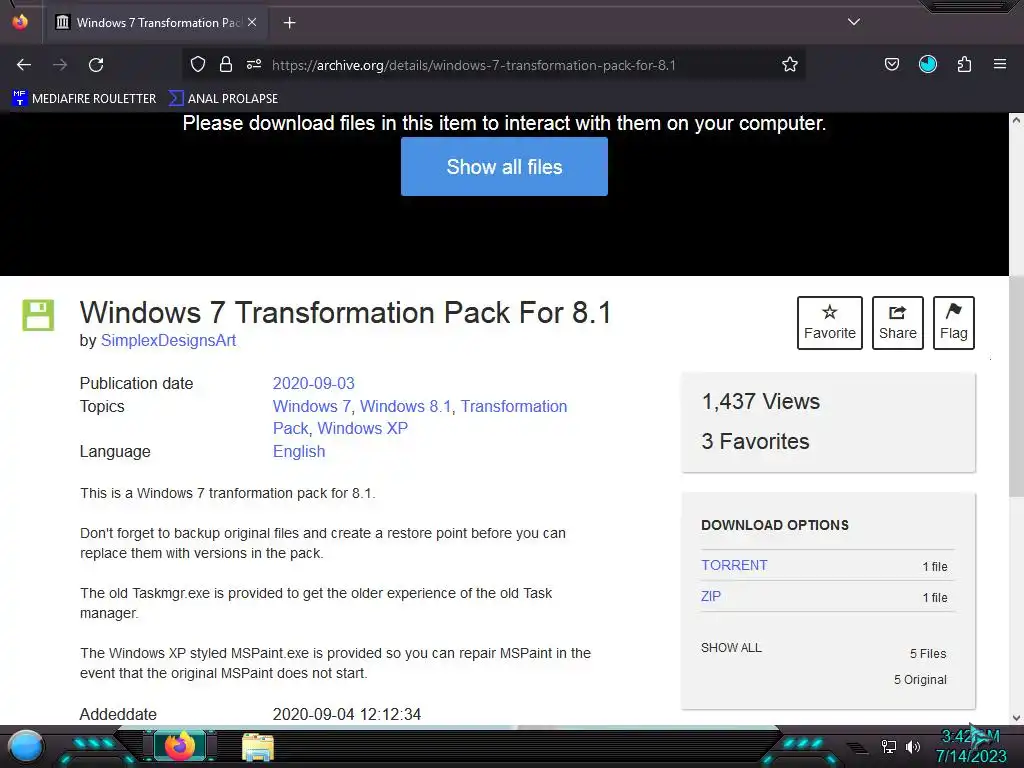Open the Windows 7 topic link

tap(312, 406)
